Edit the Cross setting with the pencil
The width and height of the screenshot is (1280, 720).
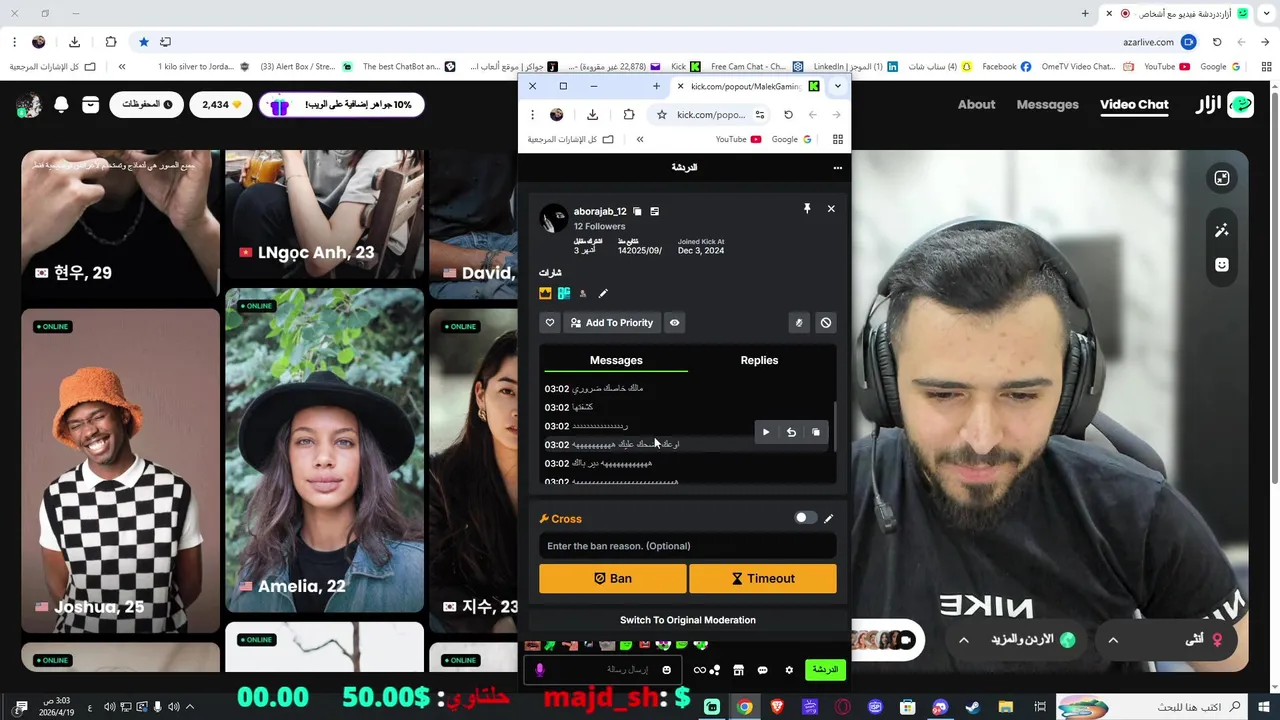pos(828,519)
